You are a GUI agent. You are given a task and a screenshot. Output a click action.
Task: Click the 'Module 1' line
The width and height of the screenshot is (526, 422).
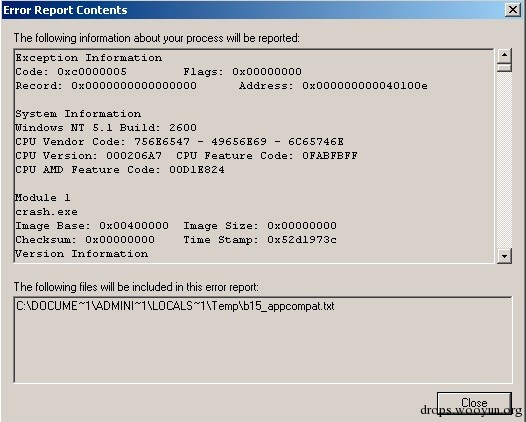(x=43, y=198)
